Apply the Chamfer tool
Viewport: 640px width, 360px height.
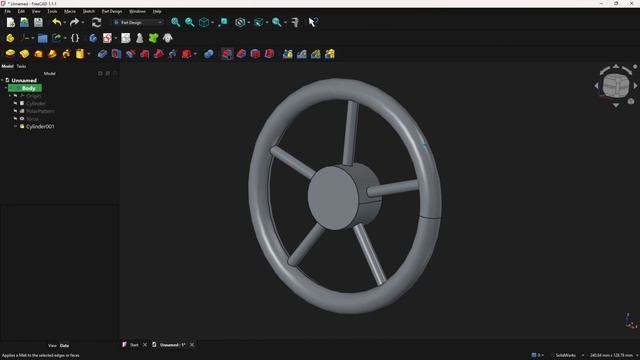tap(241, 54)
